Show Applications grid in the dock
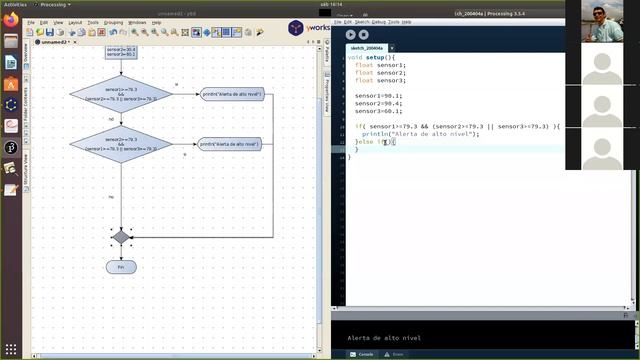Screen dimensions: 640x360 (11, 349)
